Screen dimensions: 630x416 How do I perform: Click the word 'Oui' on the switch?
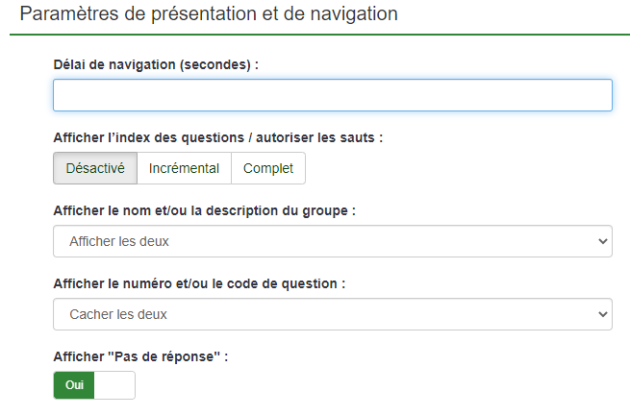[74, 385]
